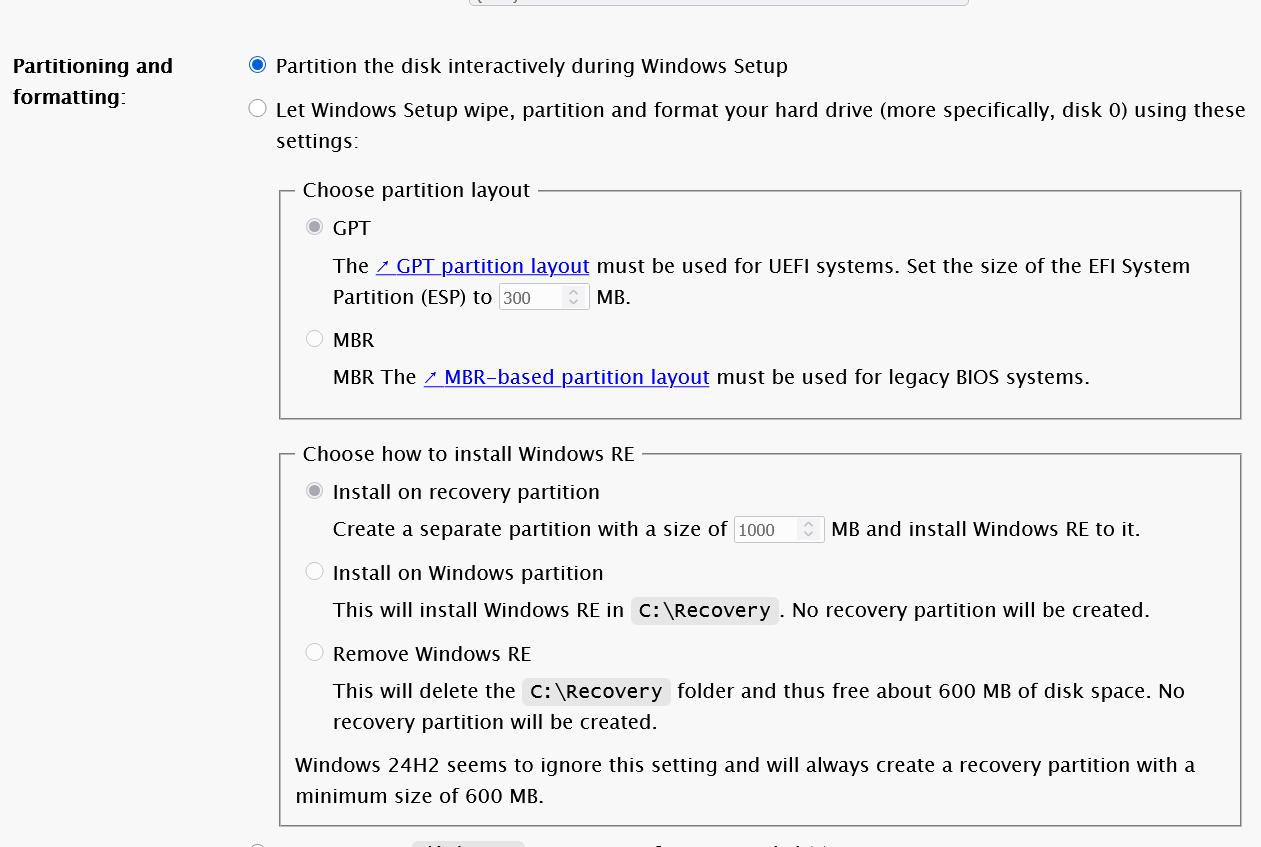Image resolution: width=1261 pixels, height=847 pixels.
Task: Follow the 'MBR-based partition layout' link
Action: 566,377
